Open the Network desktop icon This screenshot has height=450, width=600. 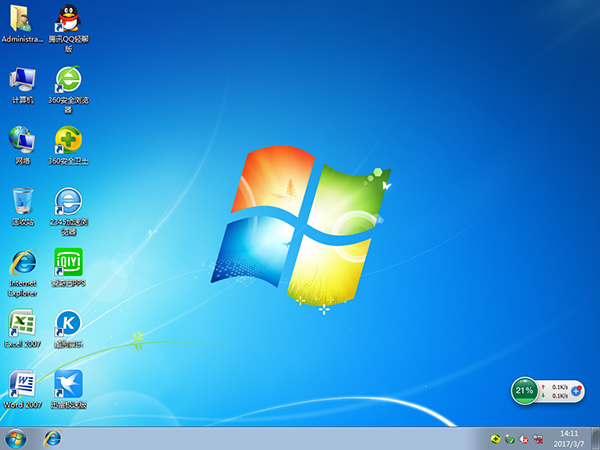(x=22, y=140)
